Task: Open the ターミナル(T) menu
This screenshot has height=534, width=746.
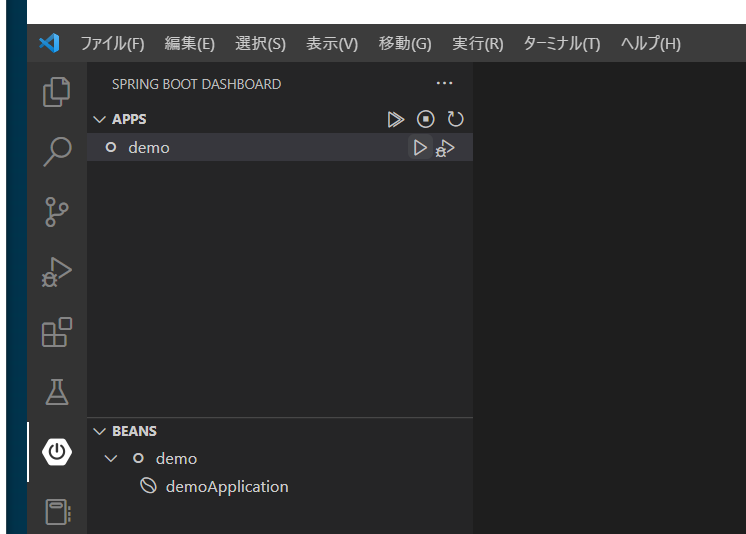Action: click(561, 44)
